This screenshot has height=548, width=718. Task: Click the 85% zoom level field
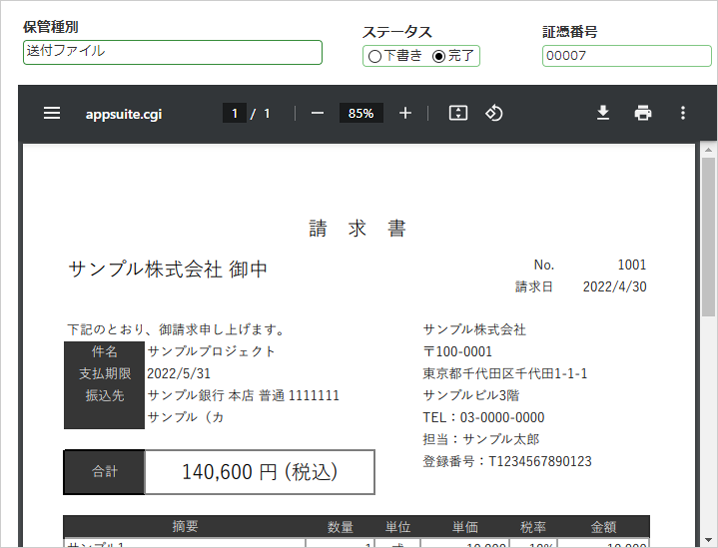tap(361, 113)
